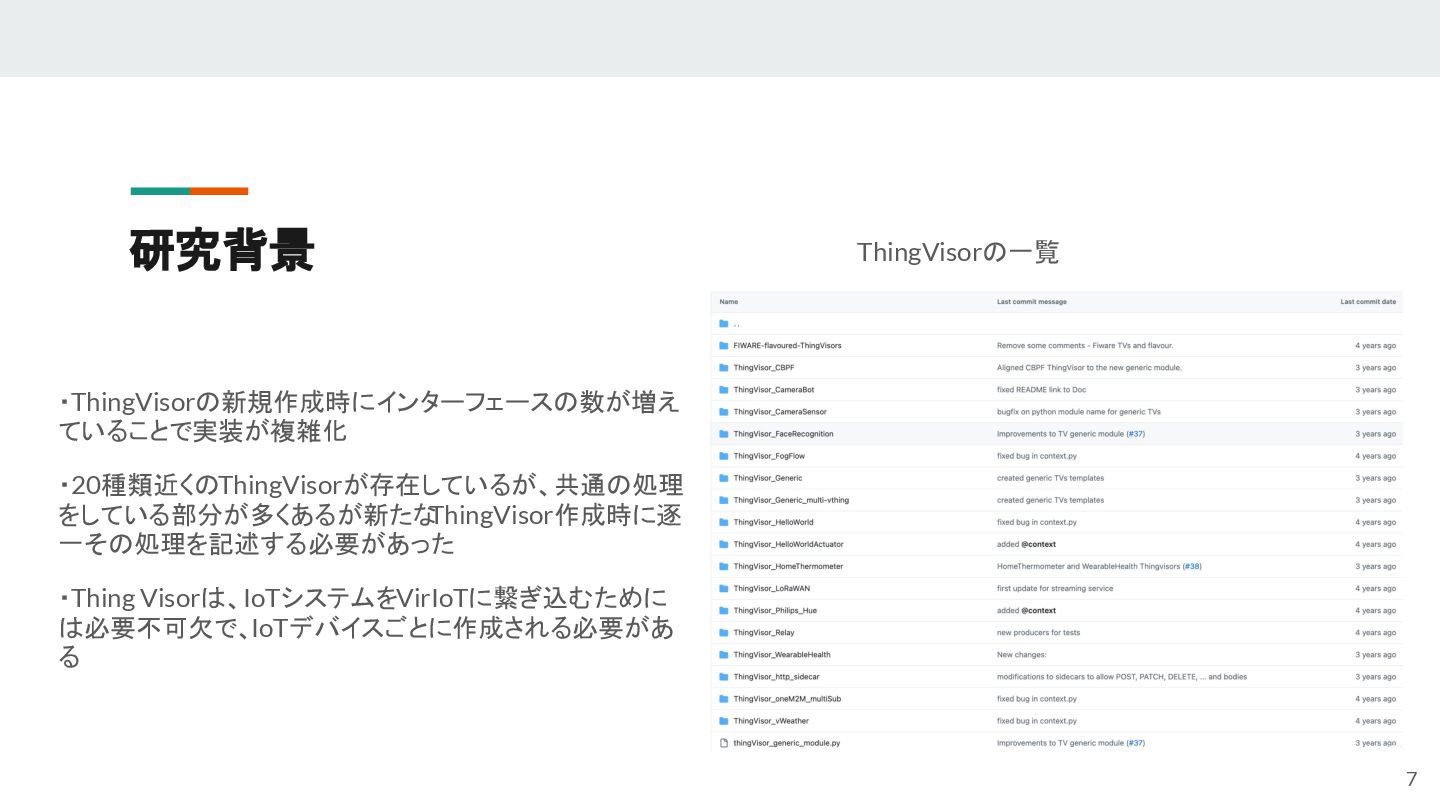Click 'first update for streaming service' commit message

coord(1055,588)
